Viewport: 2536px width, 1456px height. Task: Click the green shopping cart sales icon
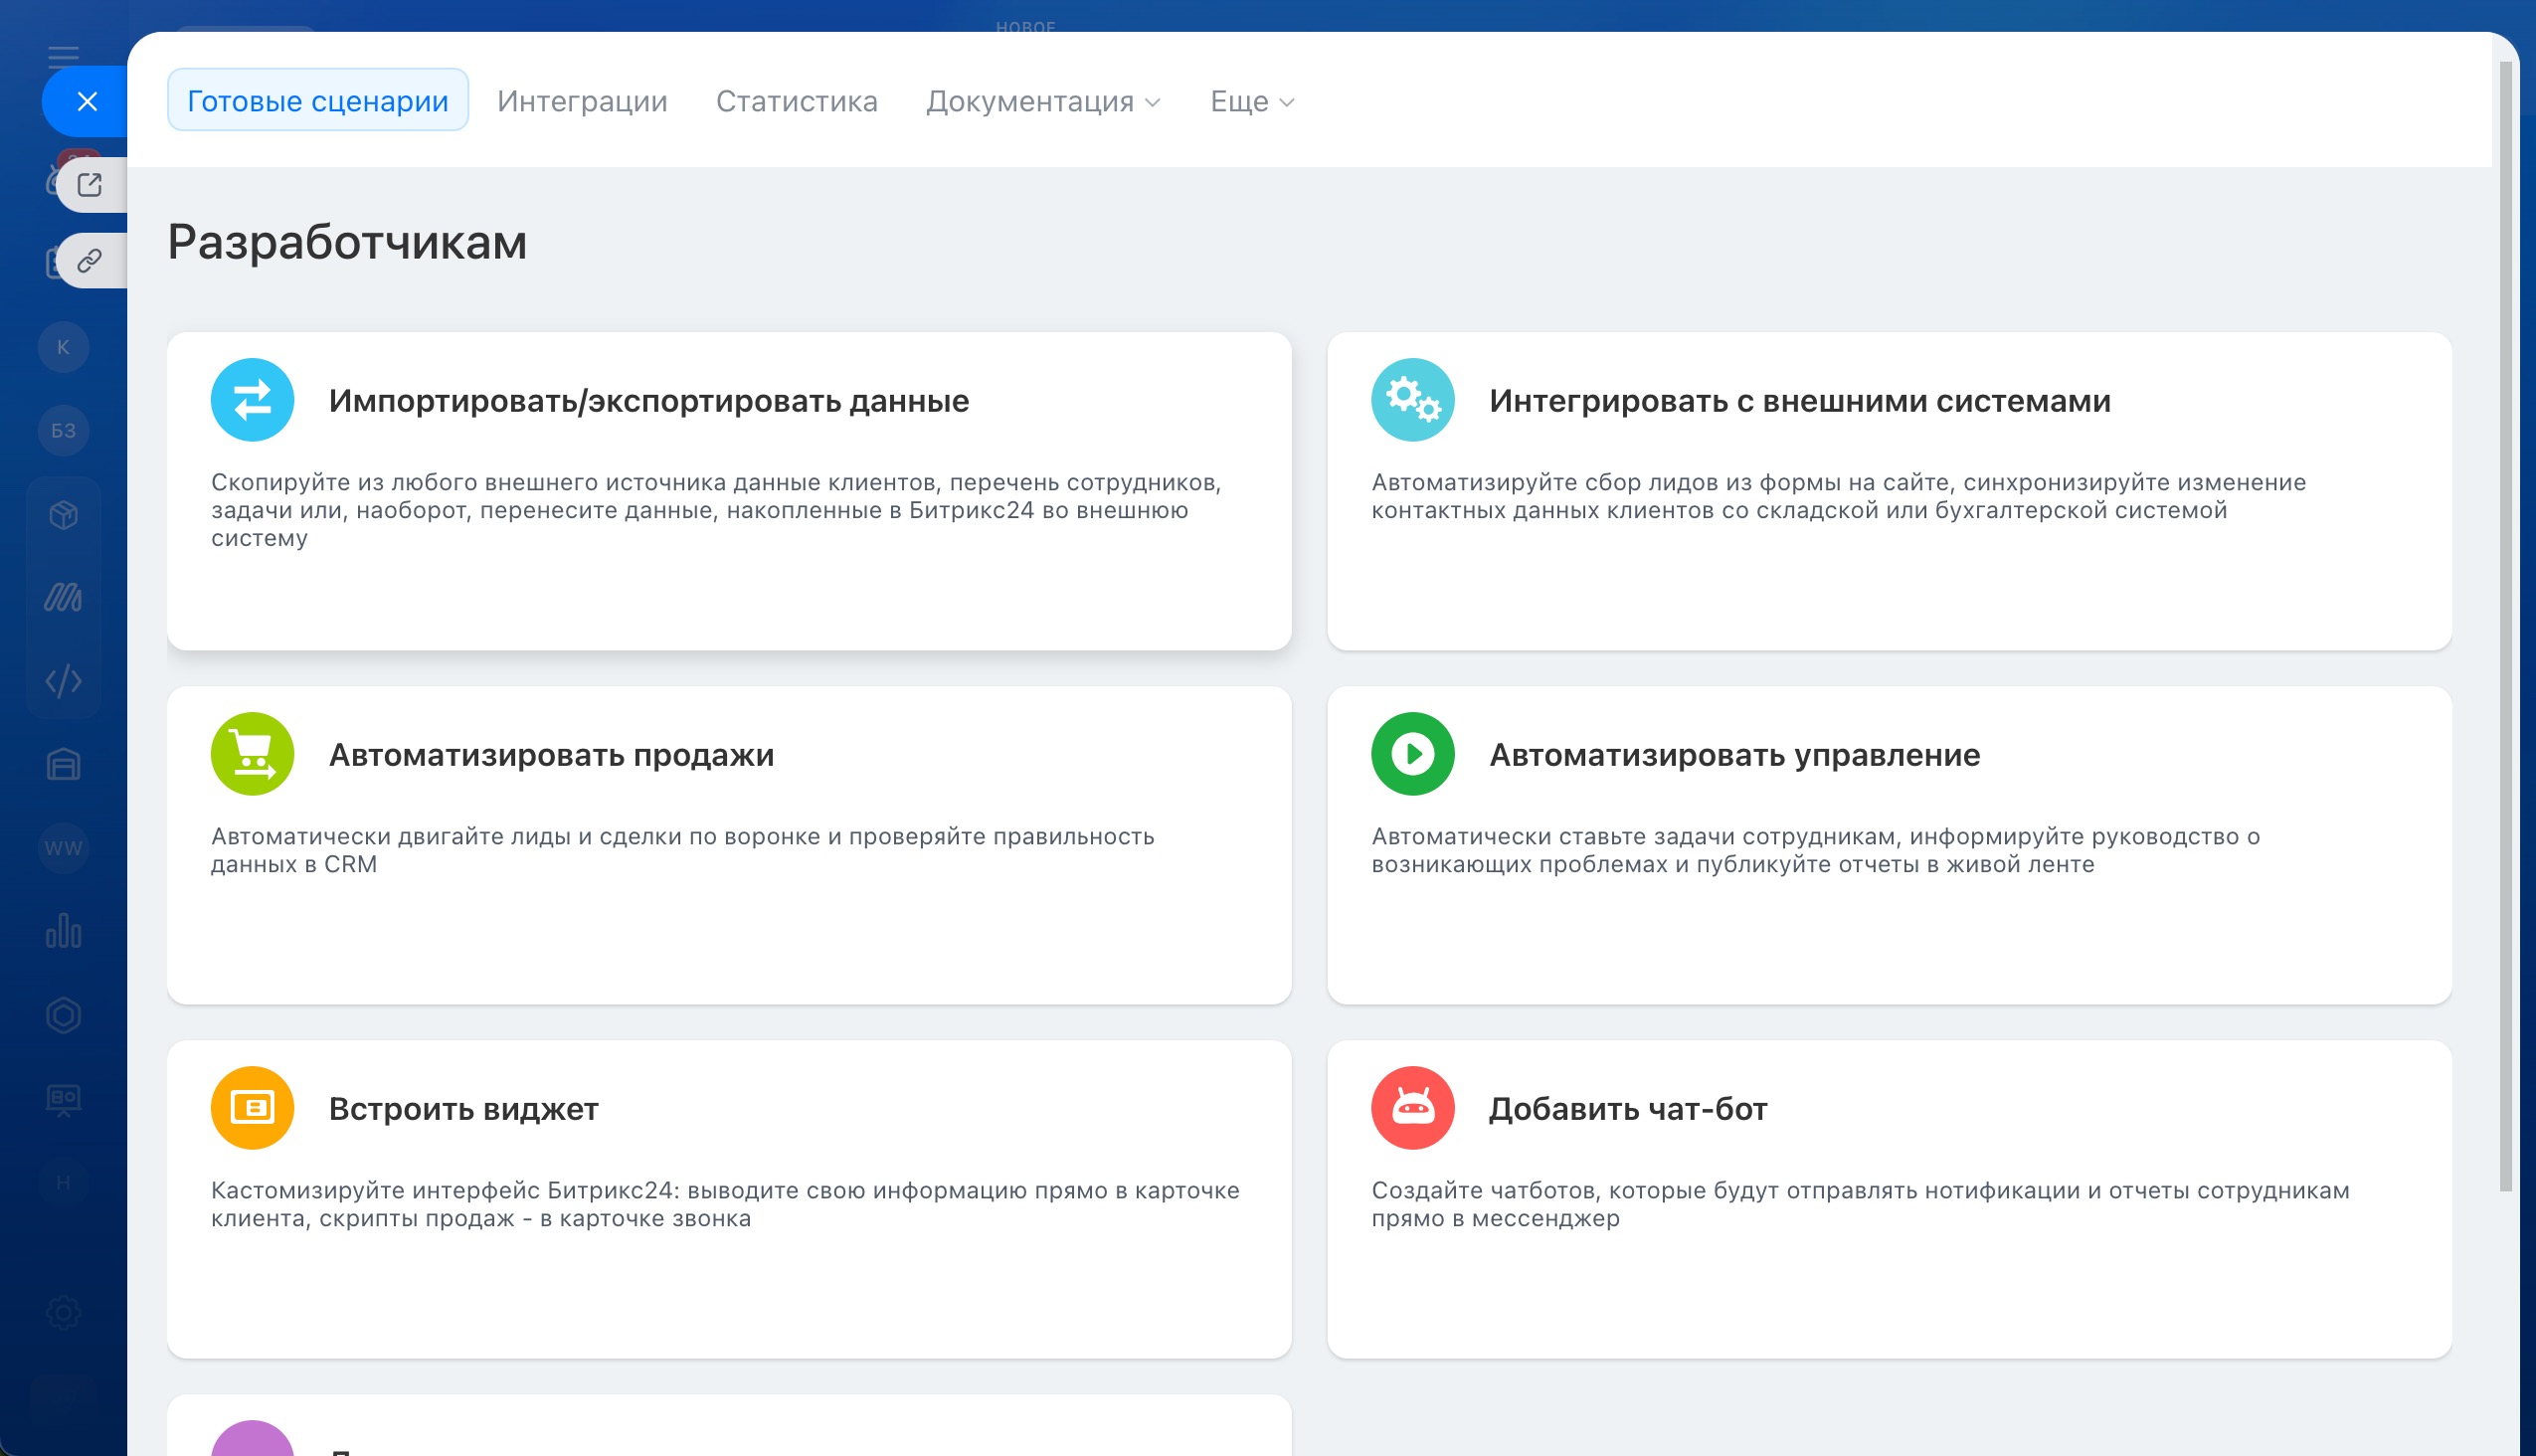[252, 754]
